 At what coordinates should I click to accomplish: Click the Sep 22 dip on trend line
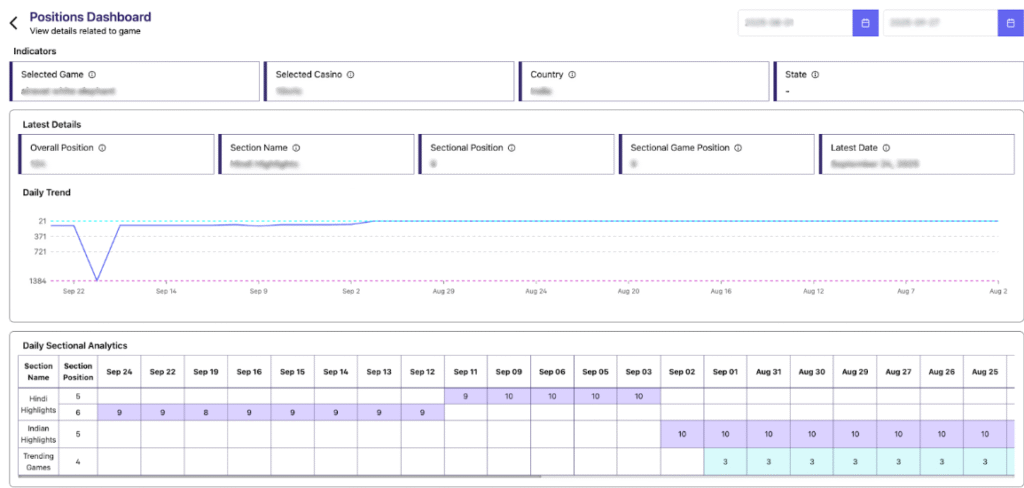click(97, 280)
